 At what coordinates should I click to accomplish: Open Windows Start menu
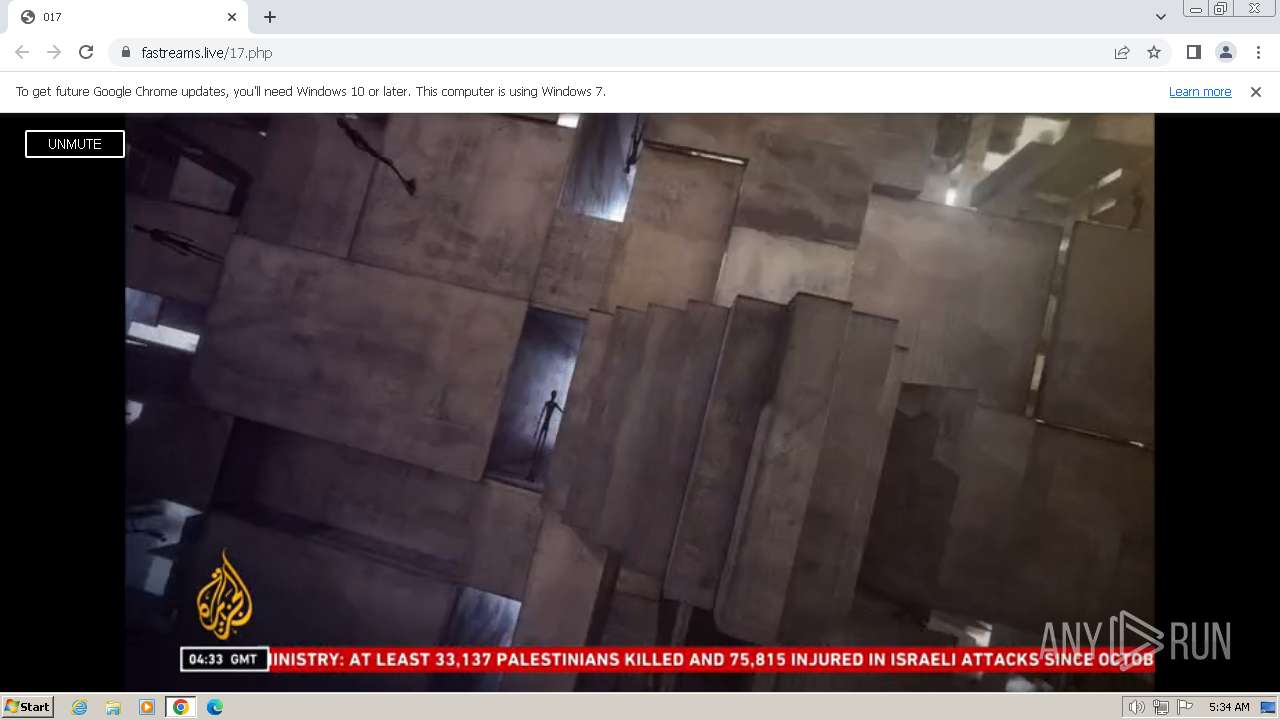(28, 707)
